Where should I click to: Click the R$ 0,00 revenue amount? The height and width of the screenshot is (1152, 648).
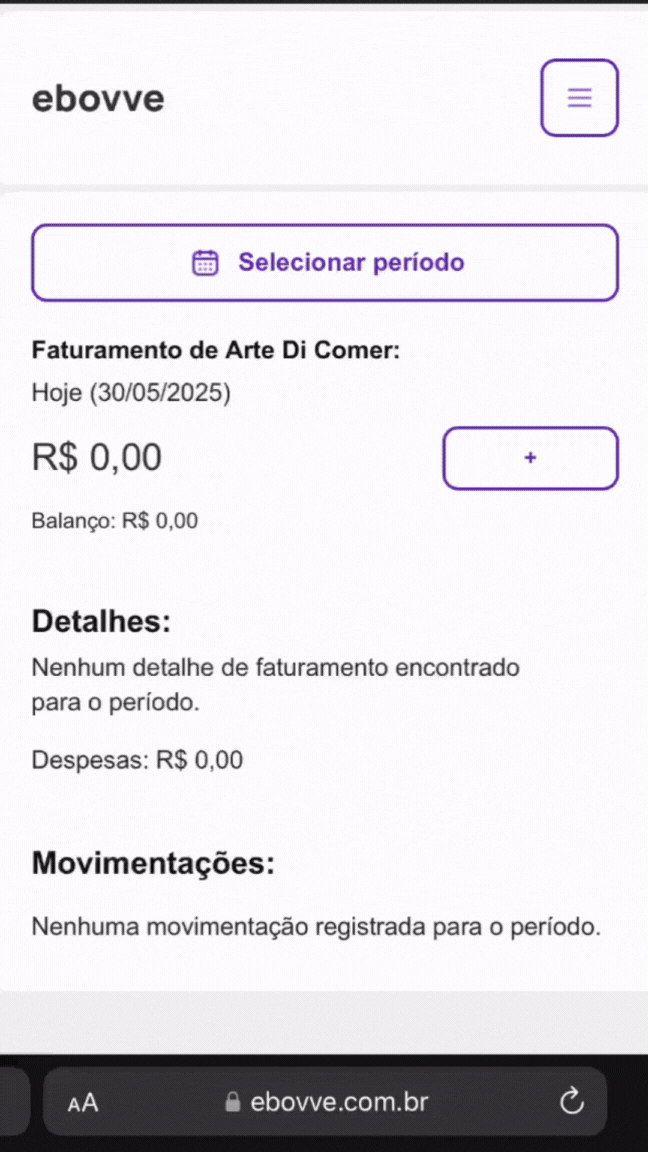point(97,457)
